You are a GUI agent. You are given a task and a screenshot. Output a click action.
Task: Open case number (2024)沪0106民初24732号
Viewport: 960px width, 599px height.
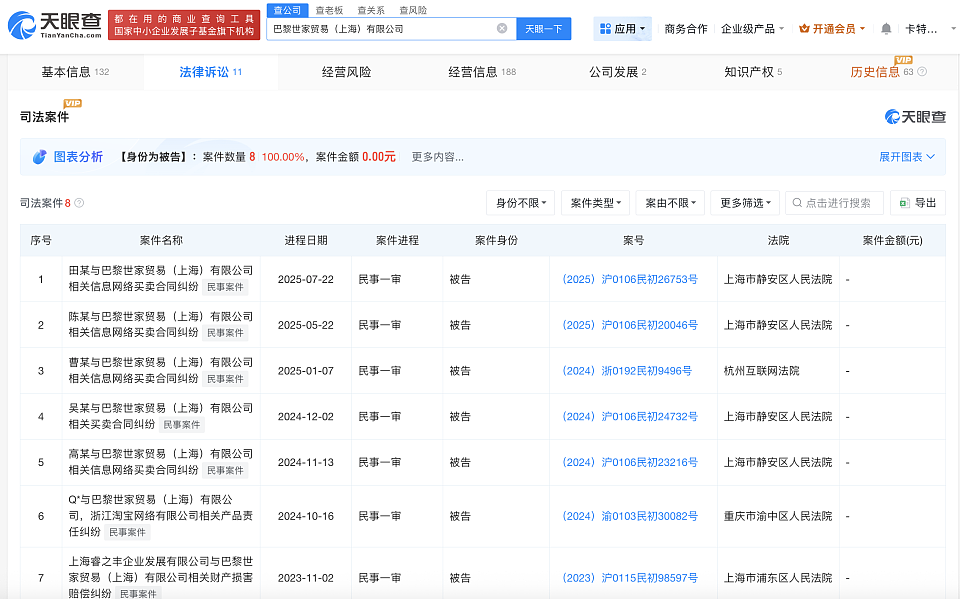pyautogui.click(x=630, y=416)
